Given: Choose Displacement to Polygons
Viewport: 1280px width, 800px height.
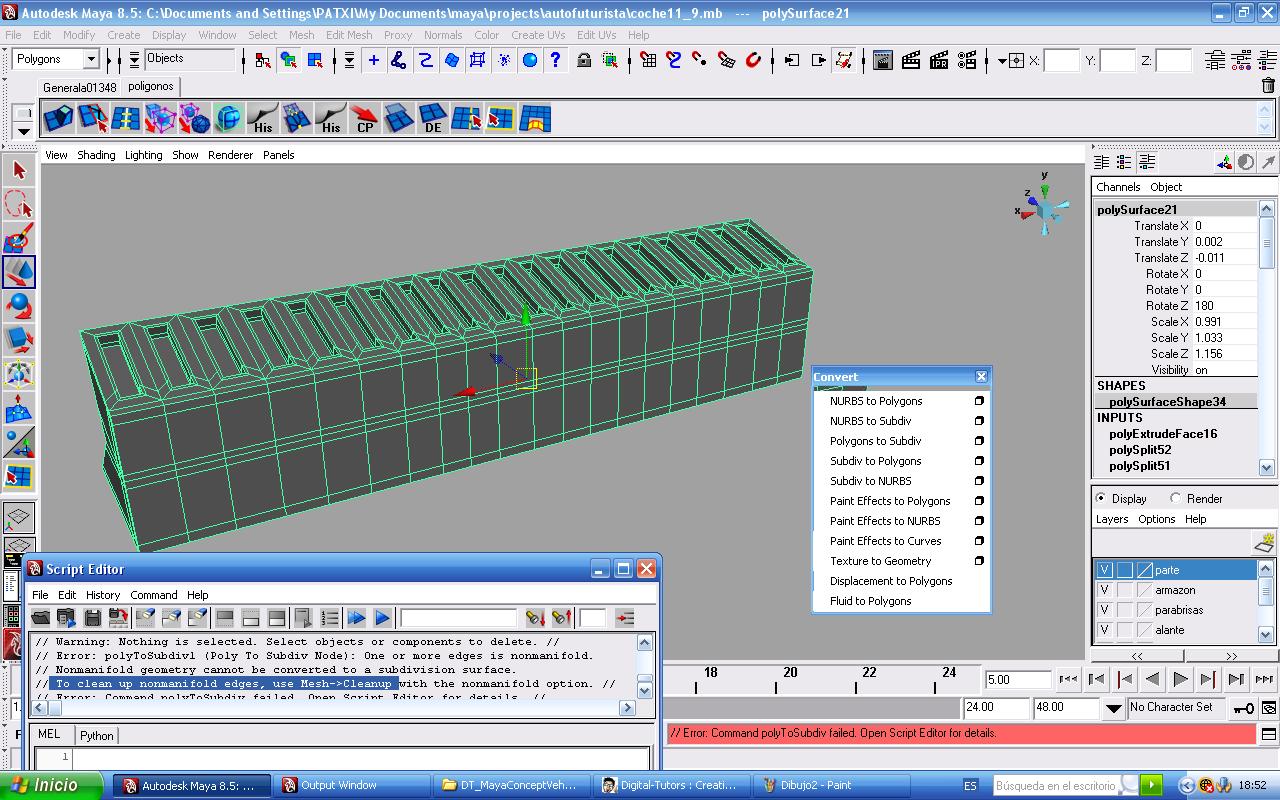Looking at the screenshot, I should [891, 581].
